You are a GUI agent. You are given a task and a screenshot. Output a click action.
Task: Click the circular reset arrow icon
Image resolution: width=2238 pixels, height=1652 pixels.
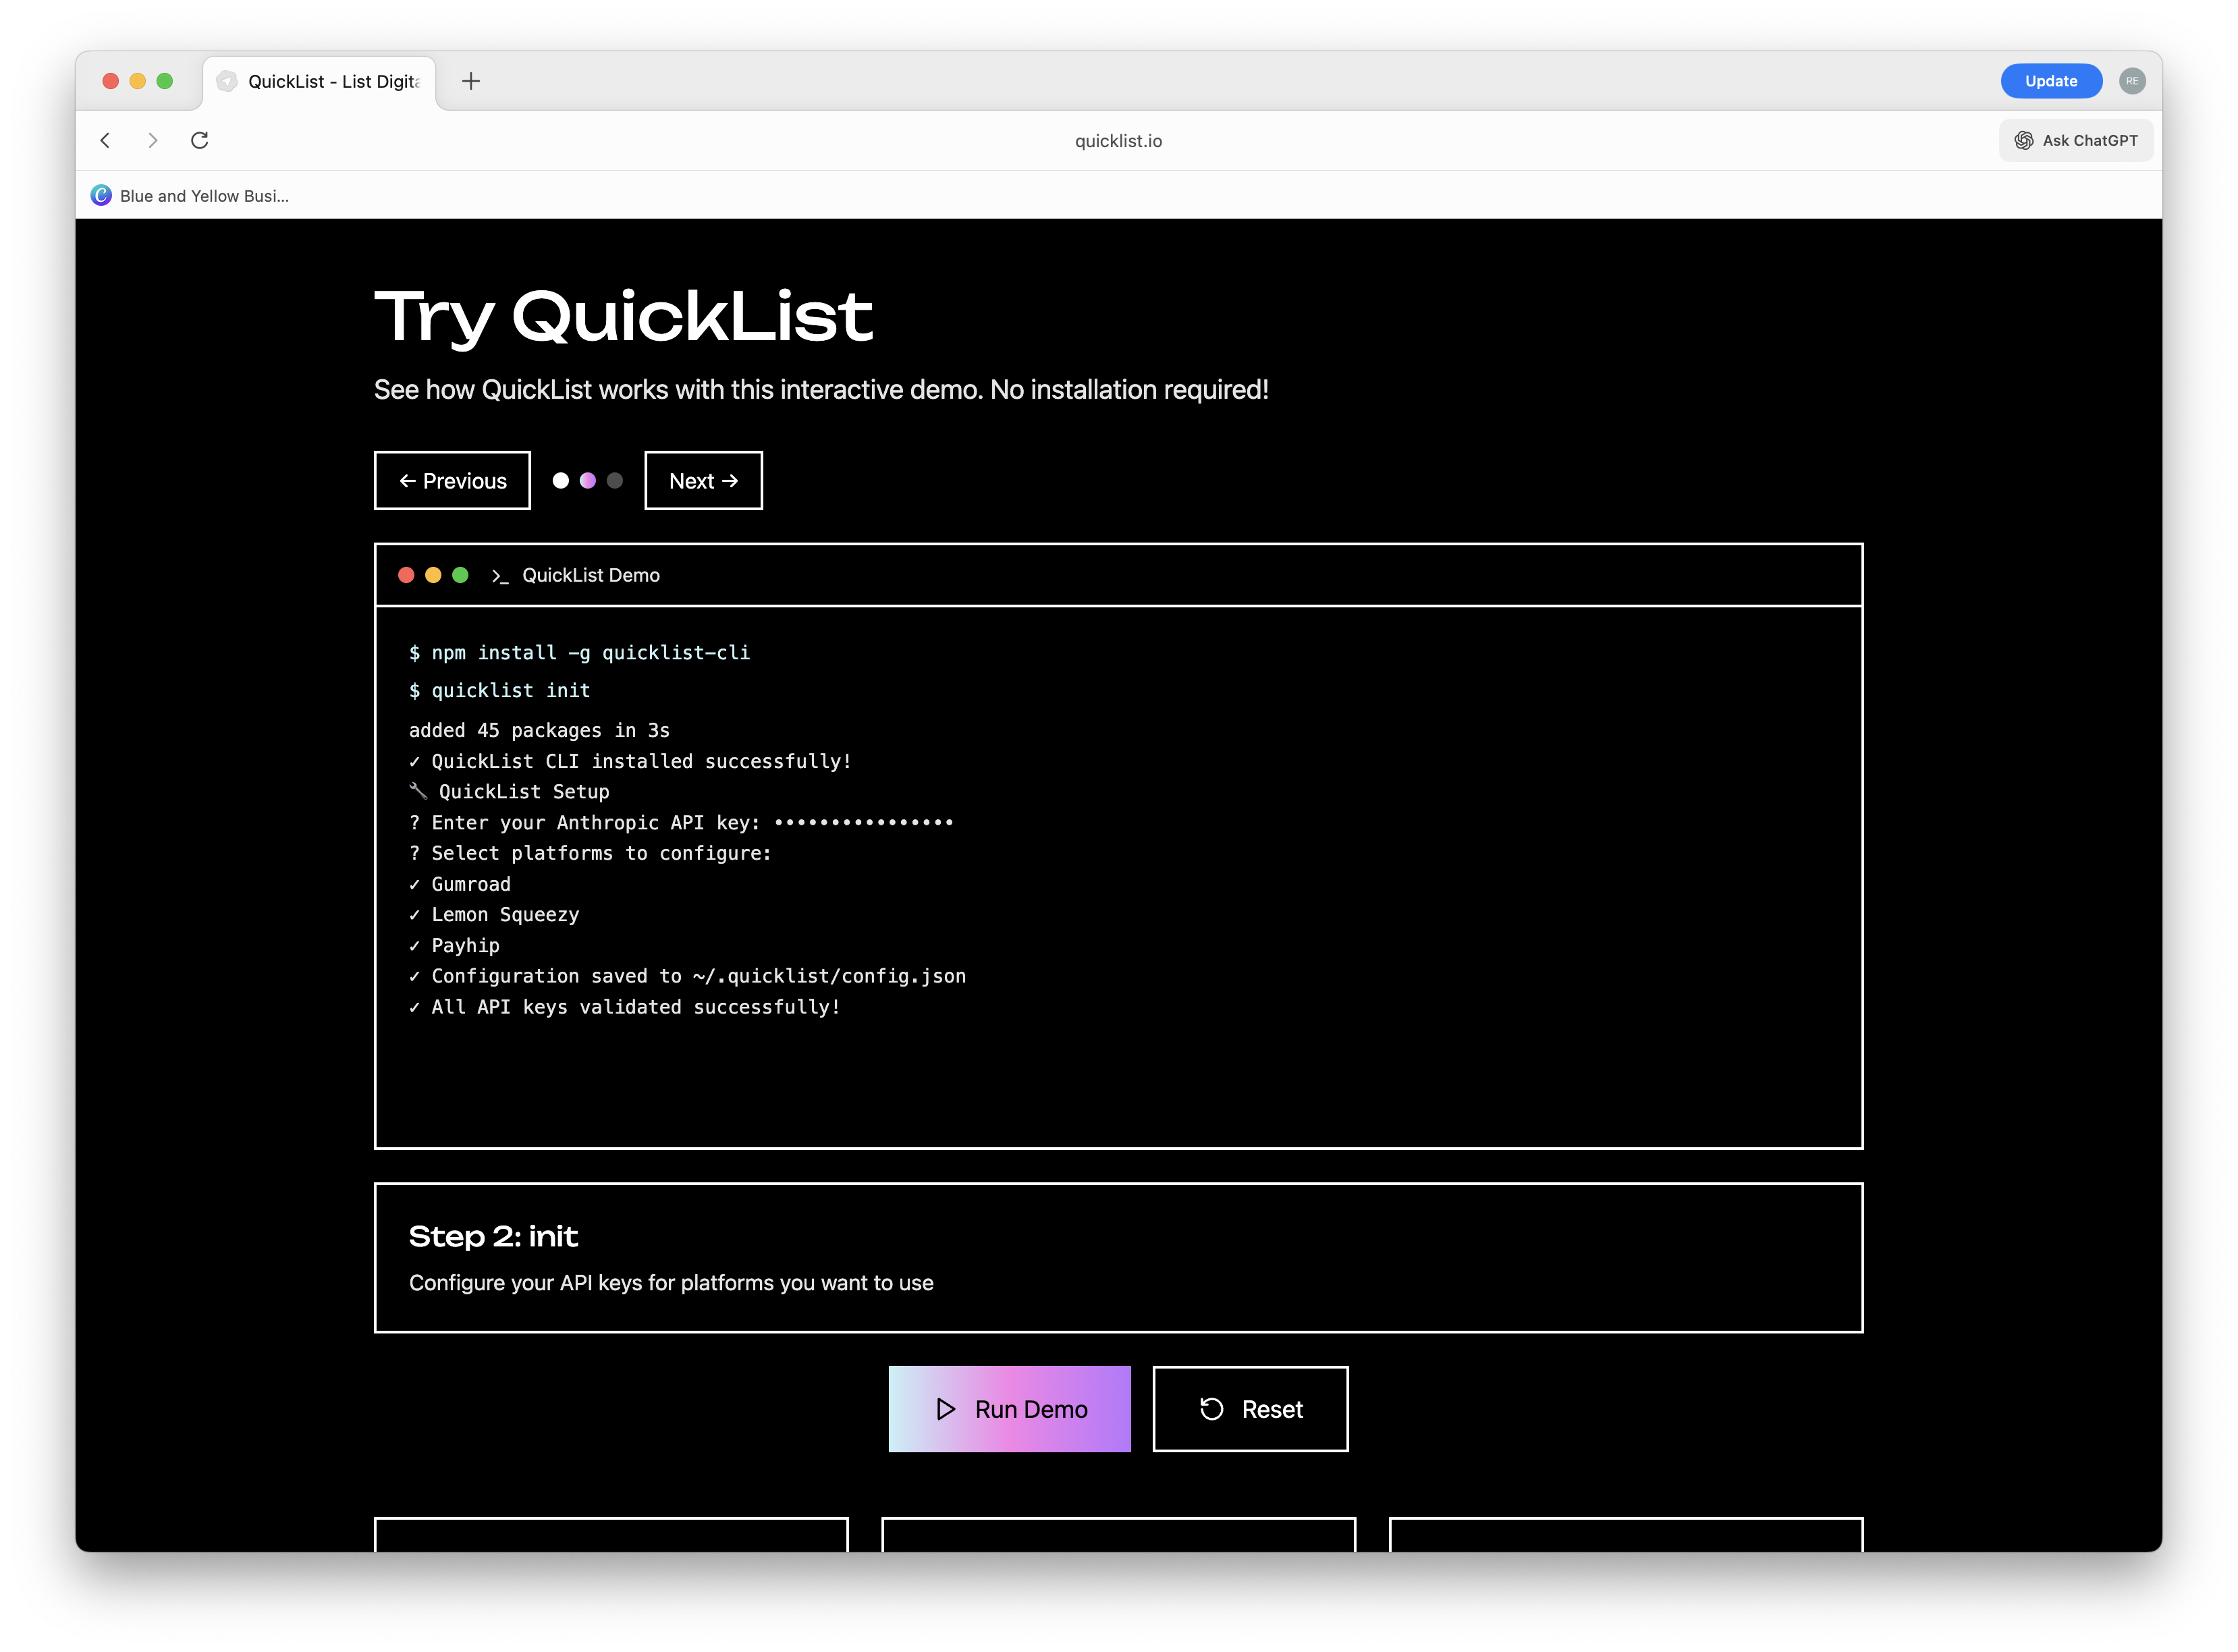tap(1211, 1409)
